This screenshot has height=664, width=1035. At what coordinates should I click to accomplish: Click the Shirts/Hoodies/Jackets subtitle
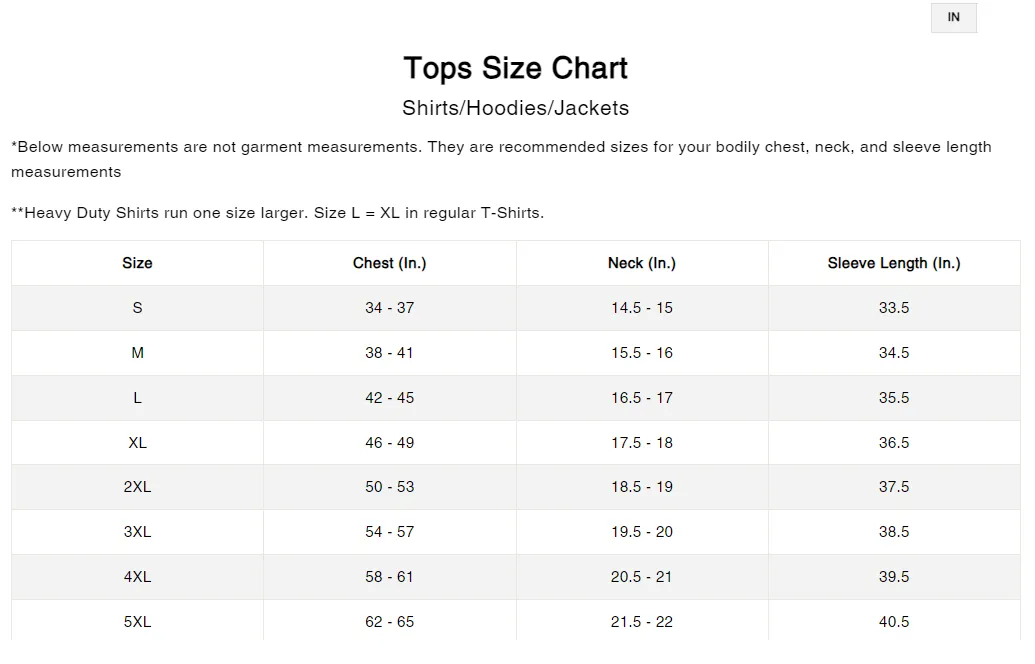(x=516, y=108)
